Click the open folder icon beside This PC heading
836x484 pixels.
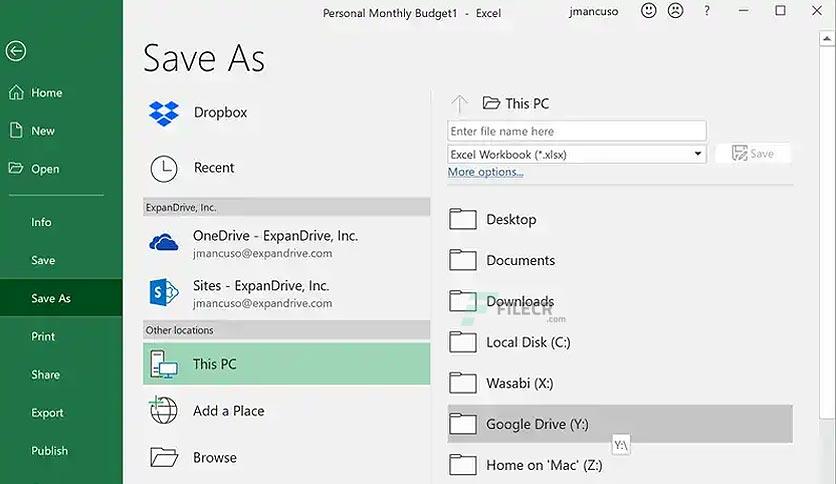point(491,103)
